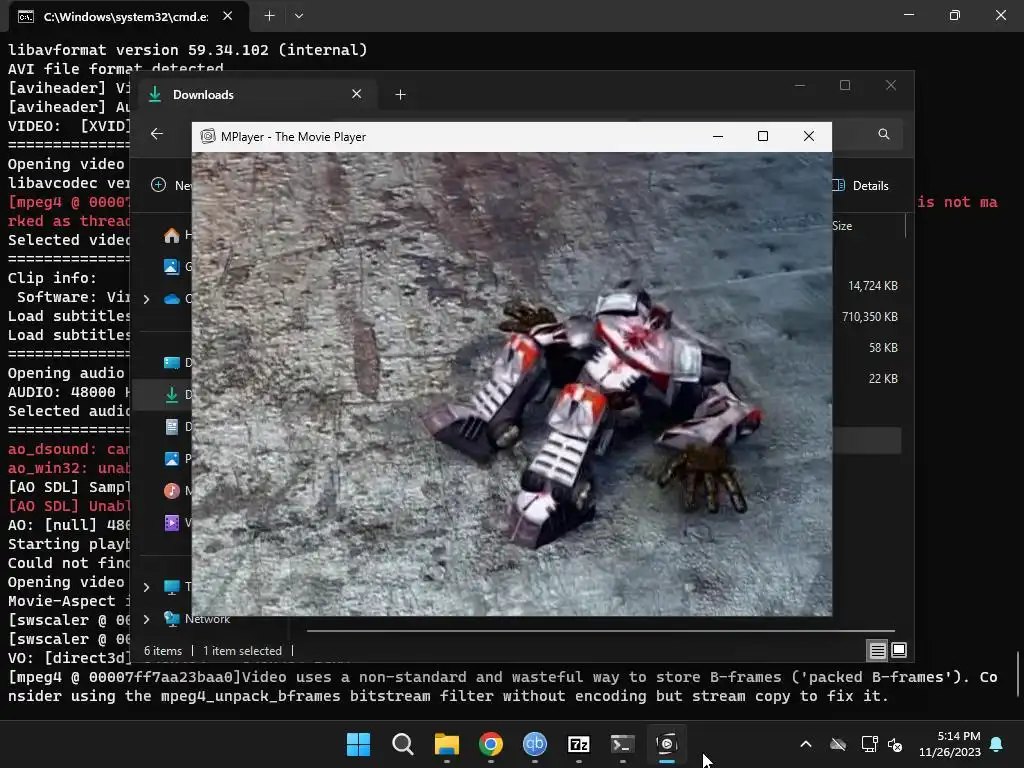The image size is (1024, 768).
Task: Select the OneDrive cloud icon in the sidebar
Action: coord(172,298)
